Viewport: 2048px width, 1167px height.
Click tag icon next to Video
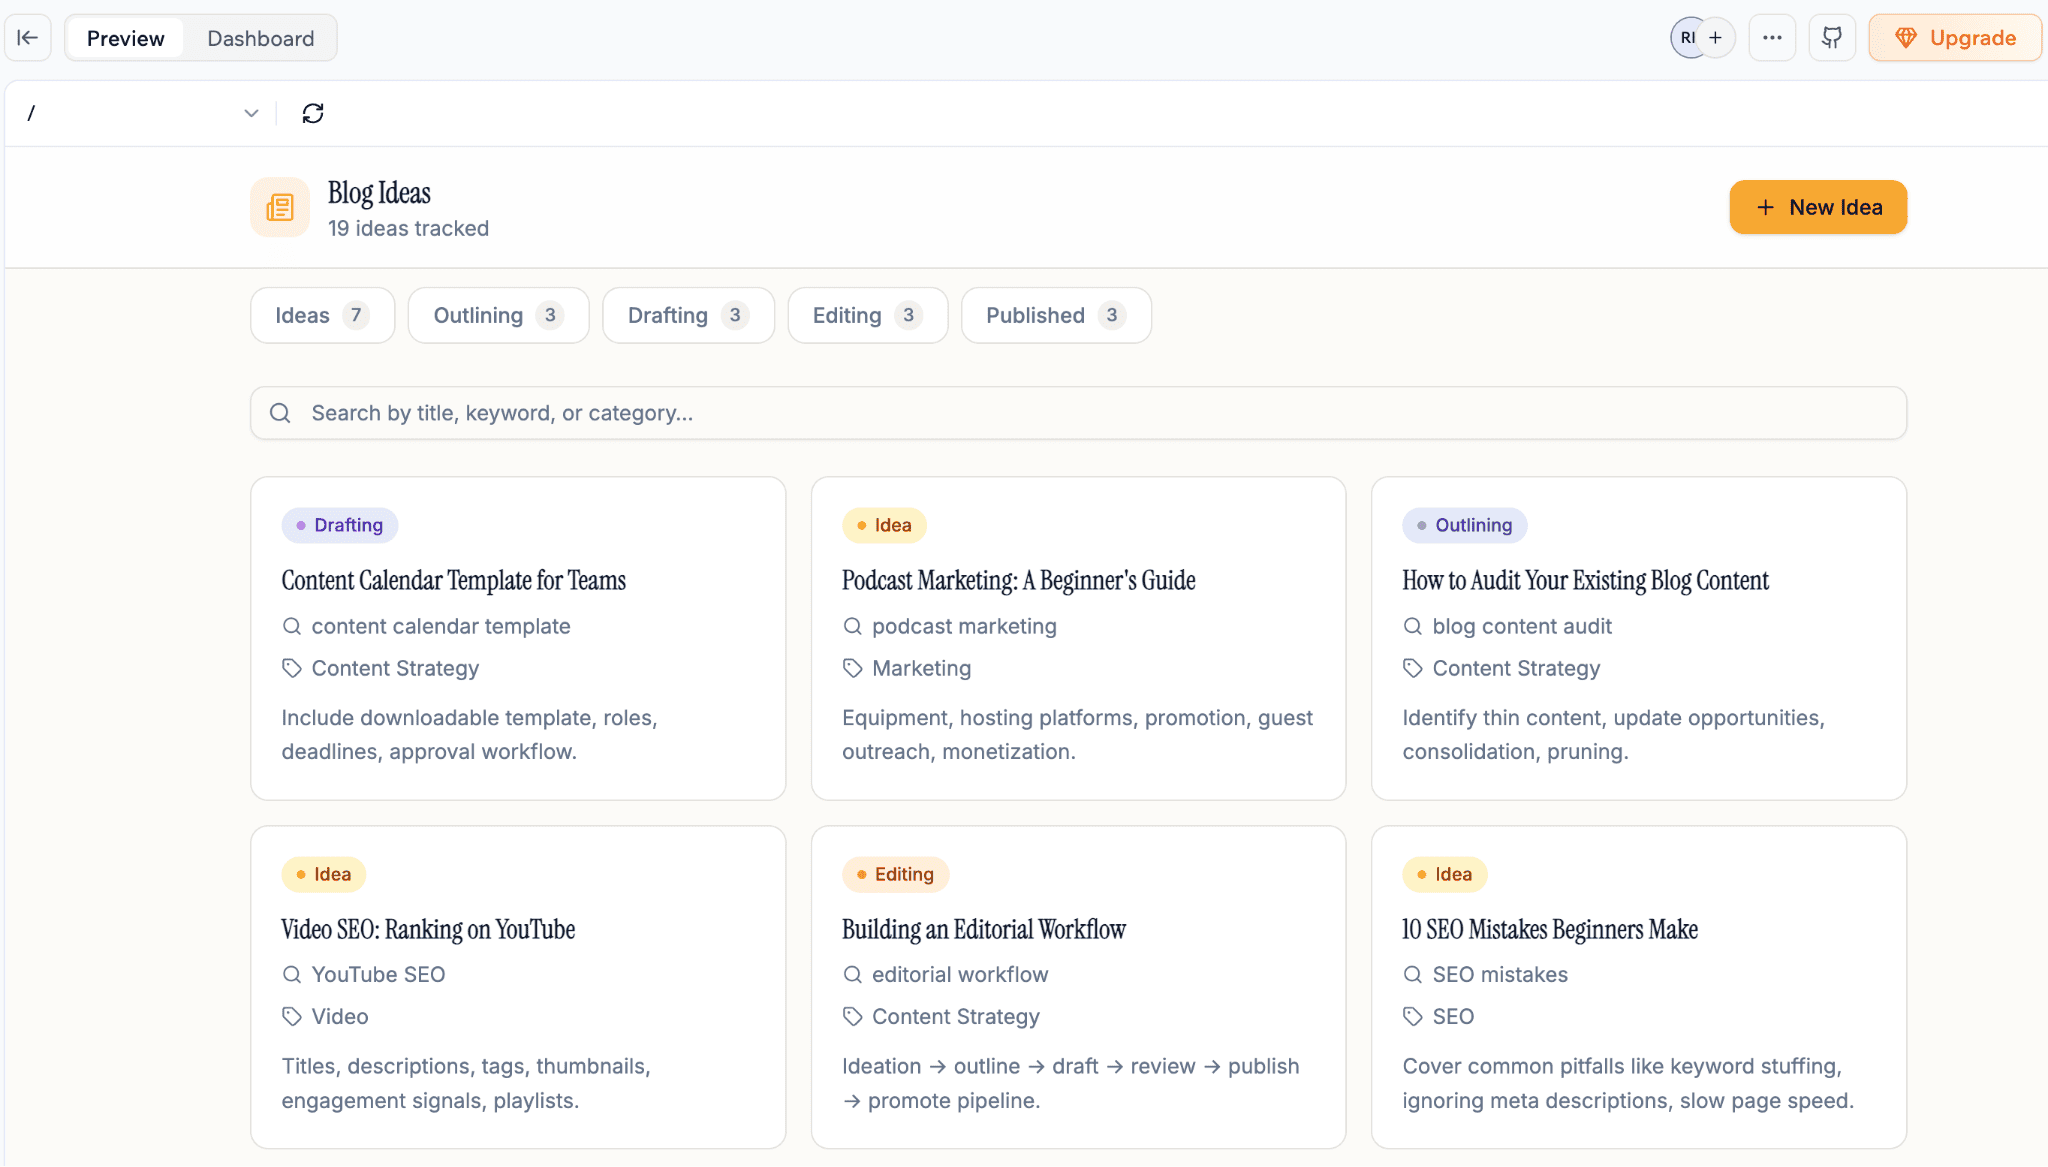point(292,1016)
